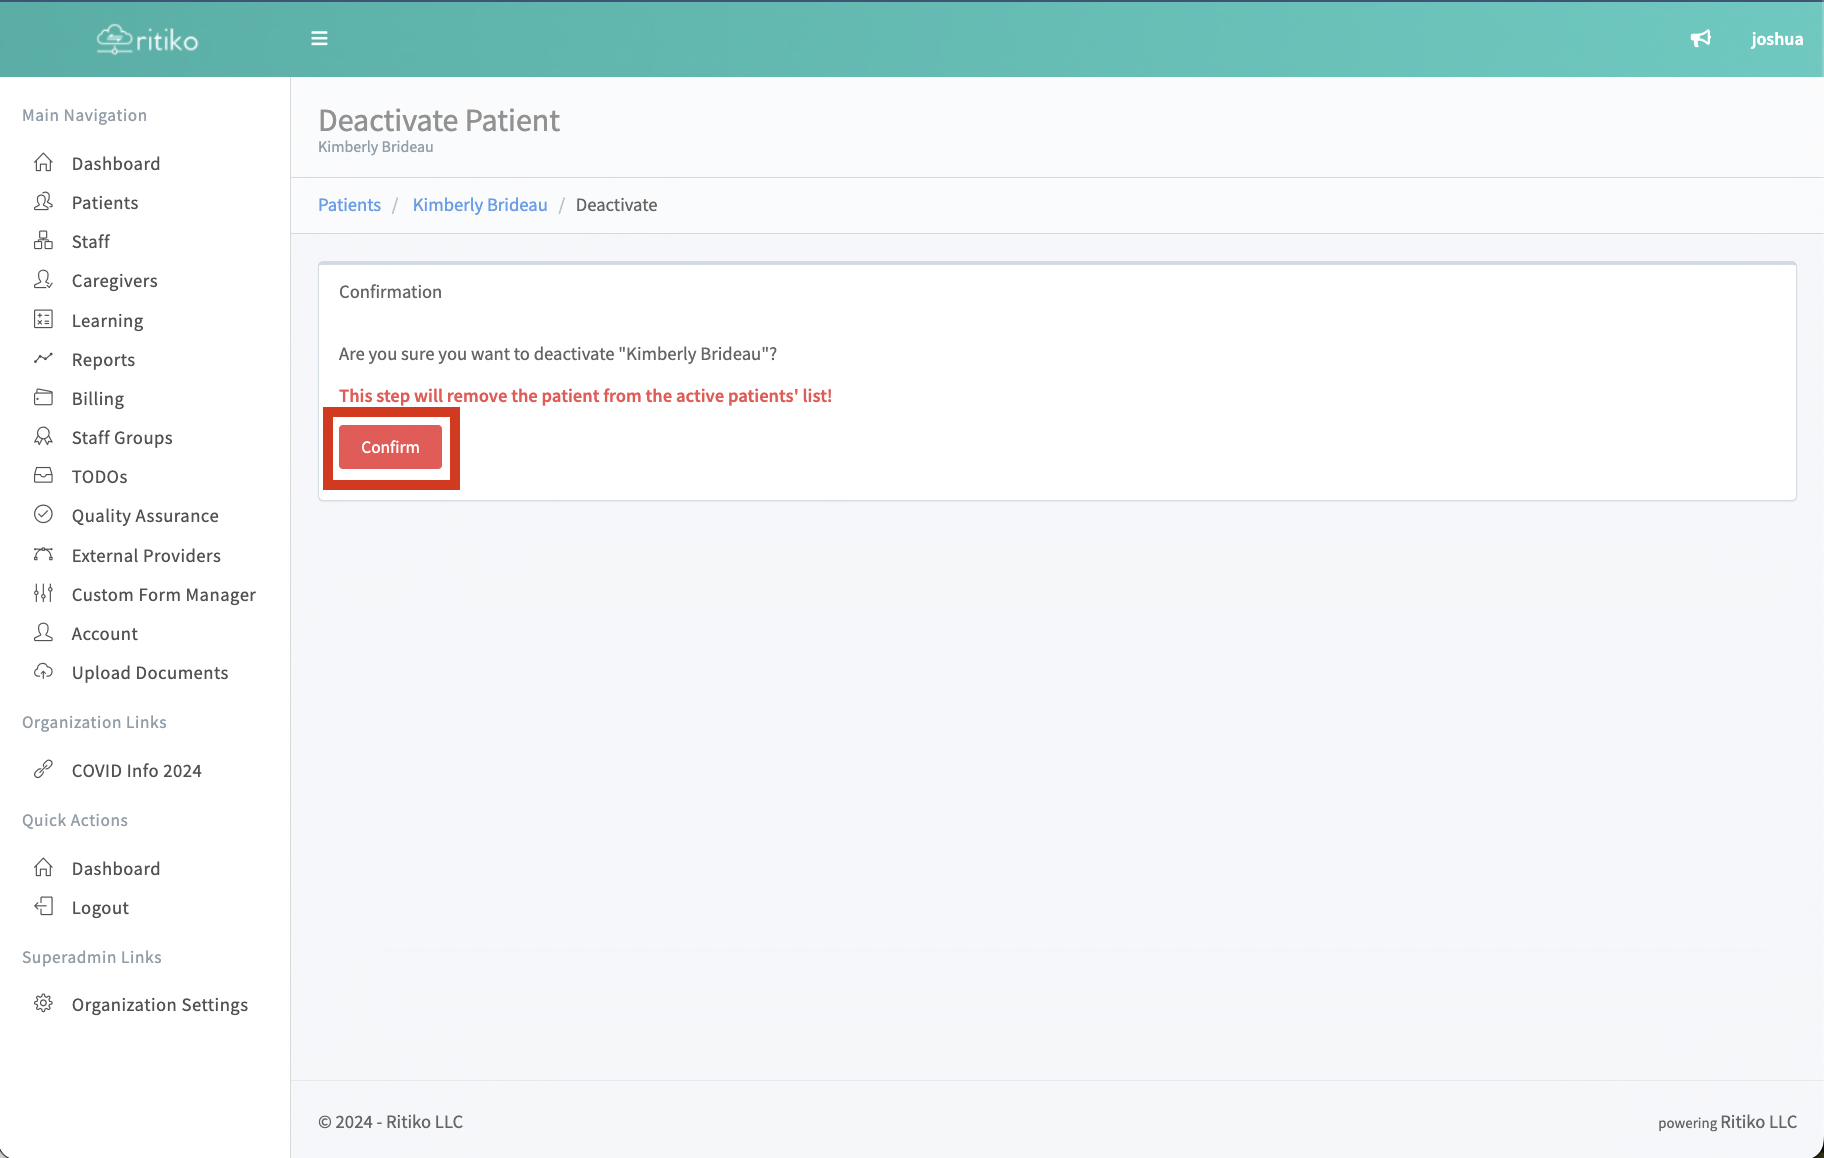This screenshot has height=1158, width=1824.
Task: Click the Organization Settings gear icon
Action: pos(43,1004)
